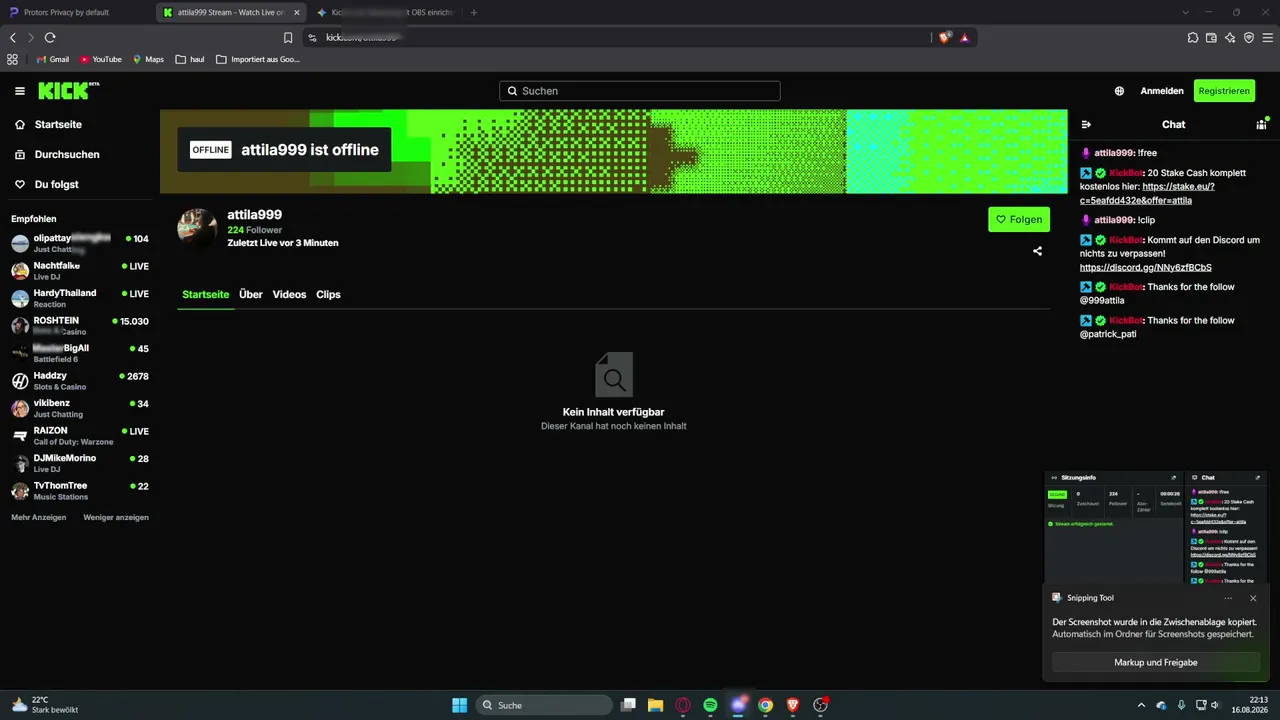Image resolution: width=1280 pixels, height=720 pixels.
Task: Select the Startseite channel tab
Action: pos(205,295)
